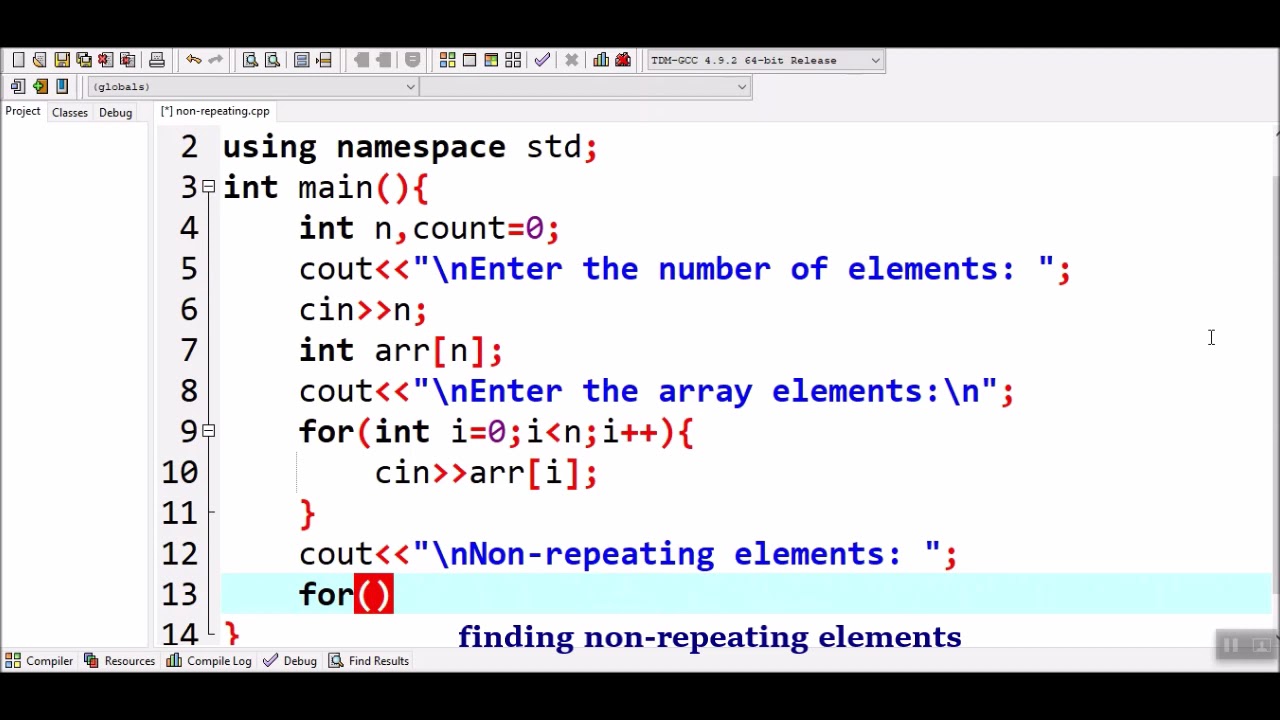Click on 'int n,count=0;' code line
Viewport: 1280px width, 720px height.
(429, 229)
